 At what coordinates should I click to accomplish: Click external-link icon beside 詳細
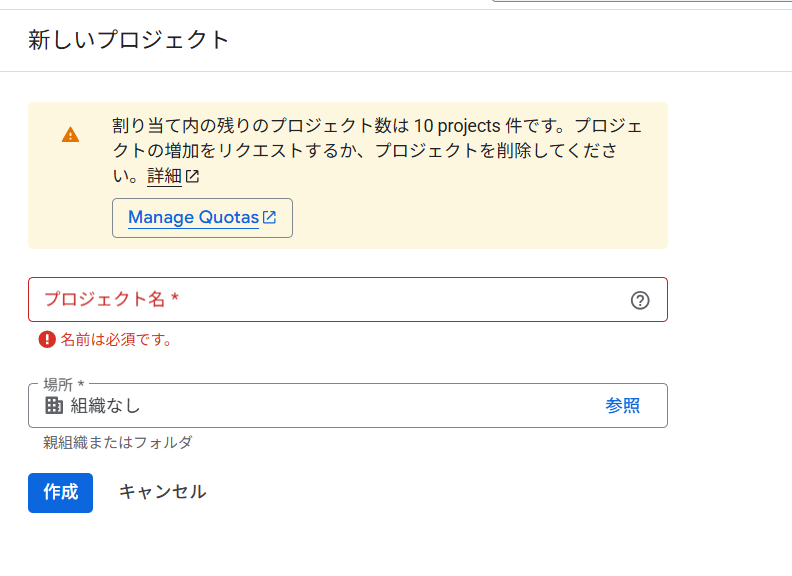(192, 177)
